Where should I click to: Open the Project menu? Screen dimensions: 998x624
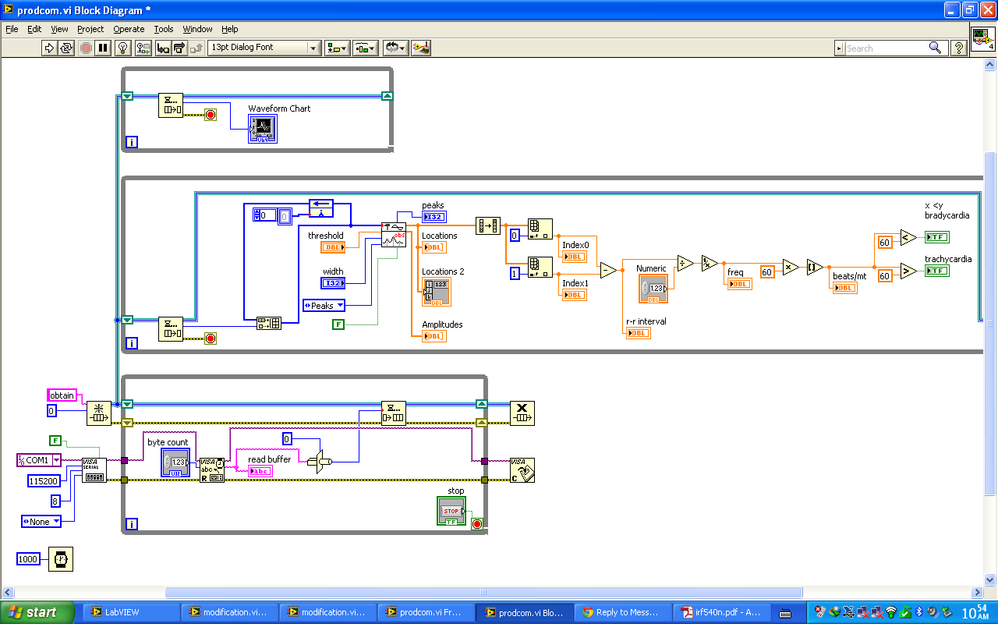(x=90, y=29)
